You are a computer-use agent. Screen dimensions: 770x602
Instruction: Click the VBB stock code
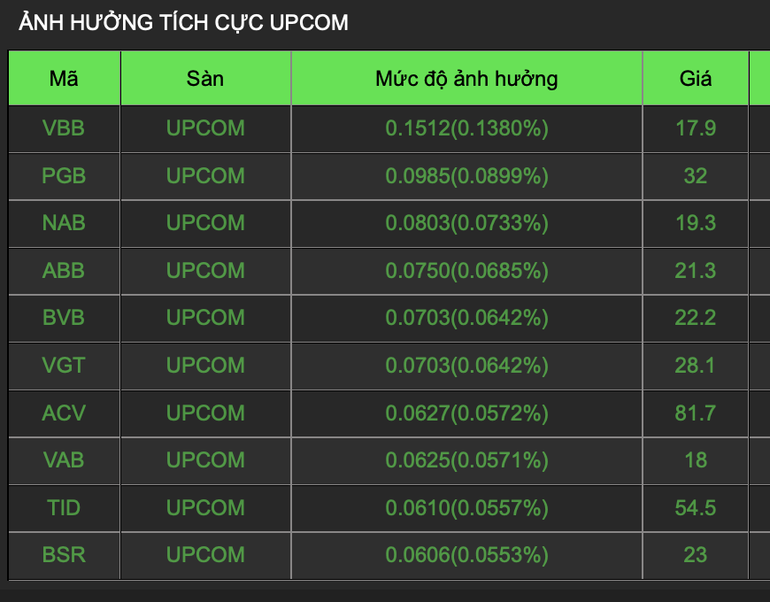pos(64,128)
